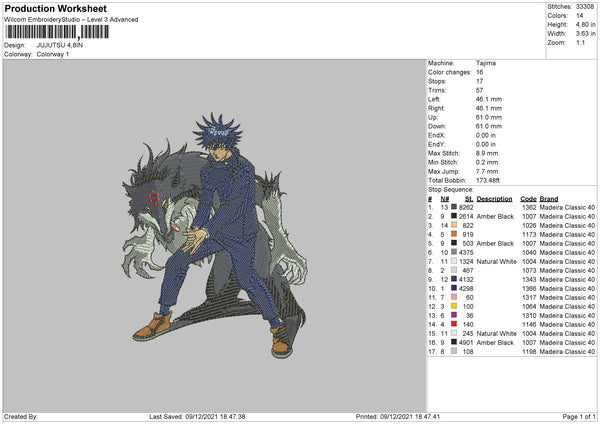600x424 pixels.
Task: Click stitch count 4901 in stop 16
Action: point(466,342)
